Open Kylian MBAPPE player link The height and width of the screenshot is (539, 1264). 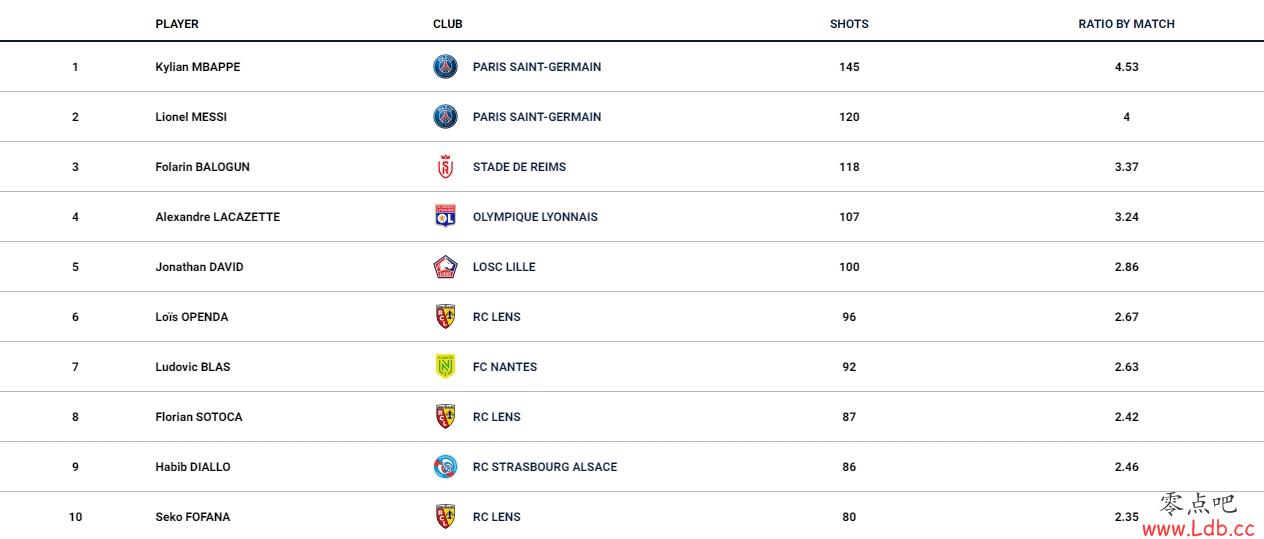pyautogui.click(x=198, y=67)
